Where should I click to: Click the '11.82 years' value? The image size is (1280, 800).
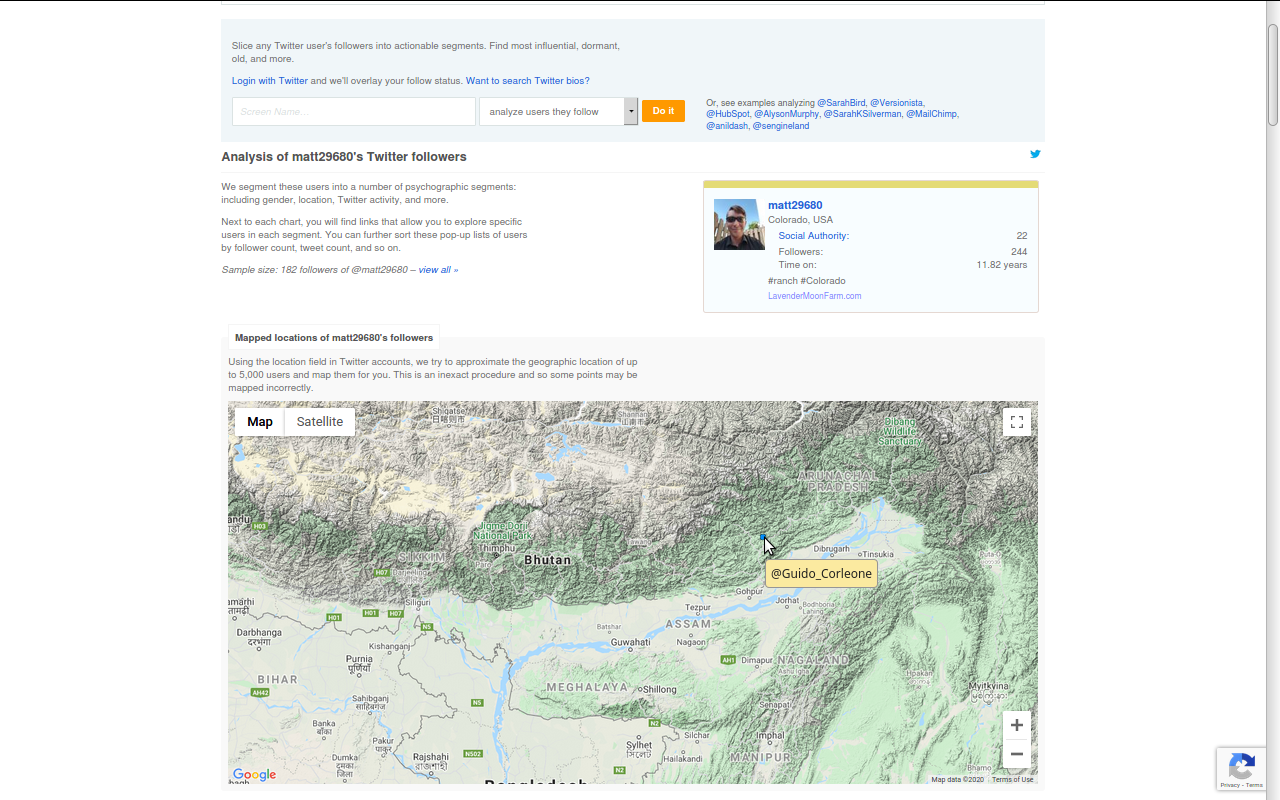[1002, 265]
